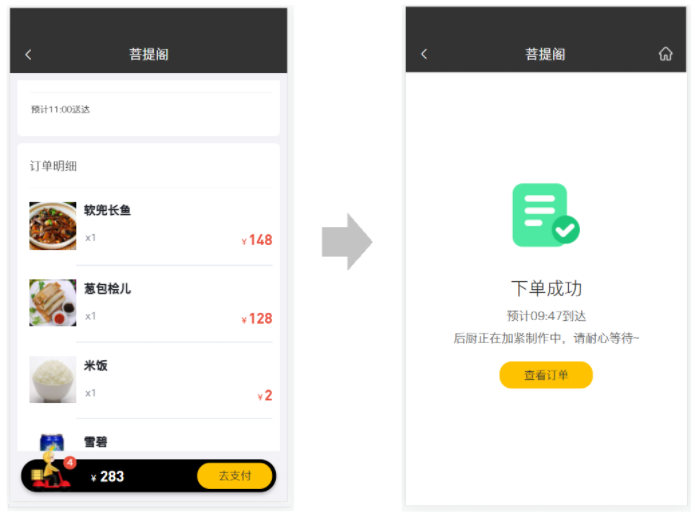Select the 预计11:00送达 delivery time row
This screenshot has height=516, width=695.
click(148, 109)
